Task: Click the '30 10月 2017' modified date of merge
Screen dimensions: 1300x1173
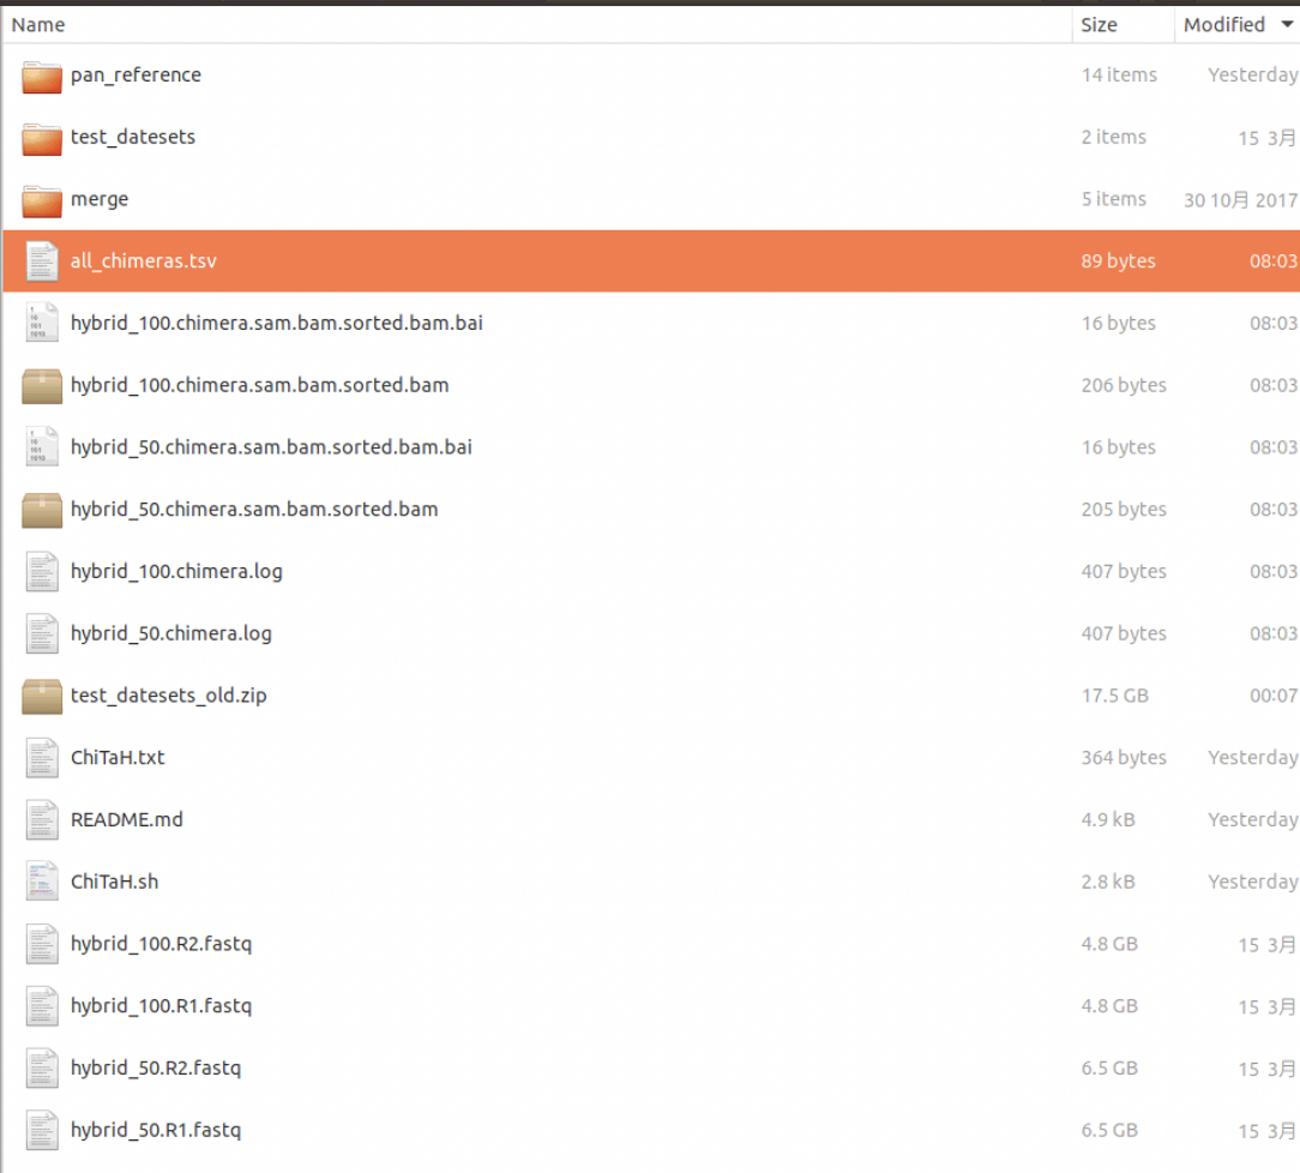Action: 1241,200
